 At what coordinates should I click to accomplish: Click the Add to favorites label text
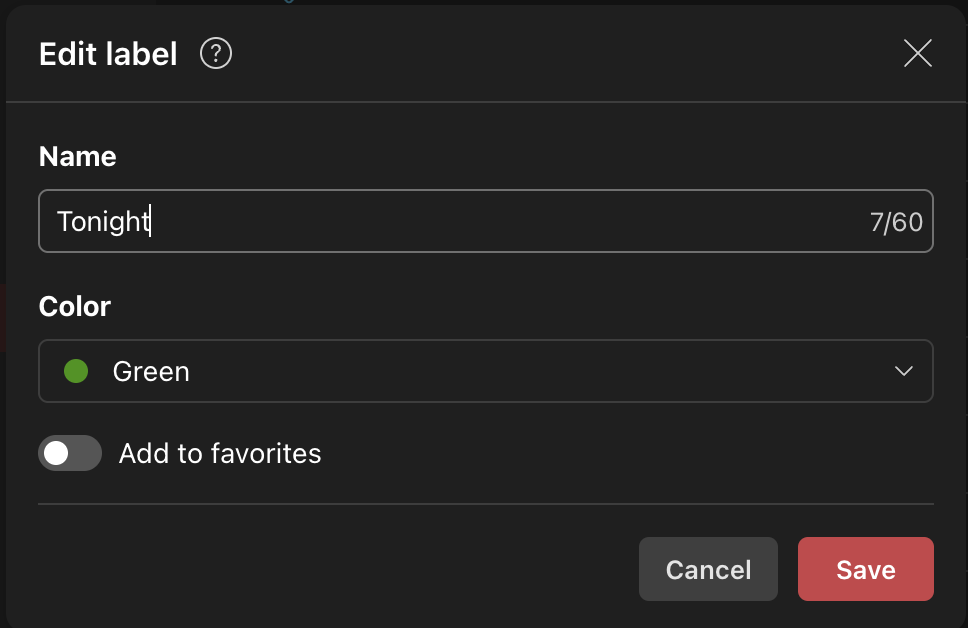(x=220, y=453)
